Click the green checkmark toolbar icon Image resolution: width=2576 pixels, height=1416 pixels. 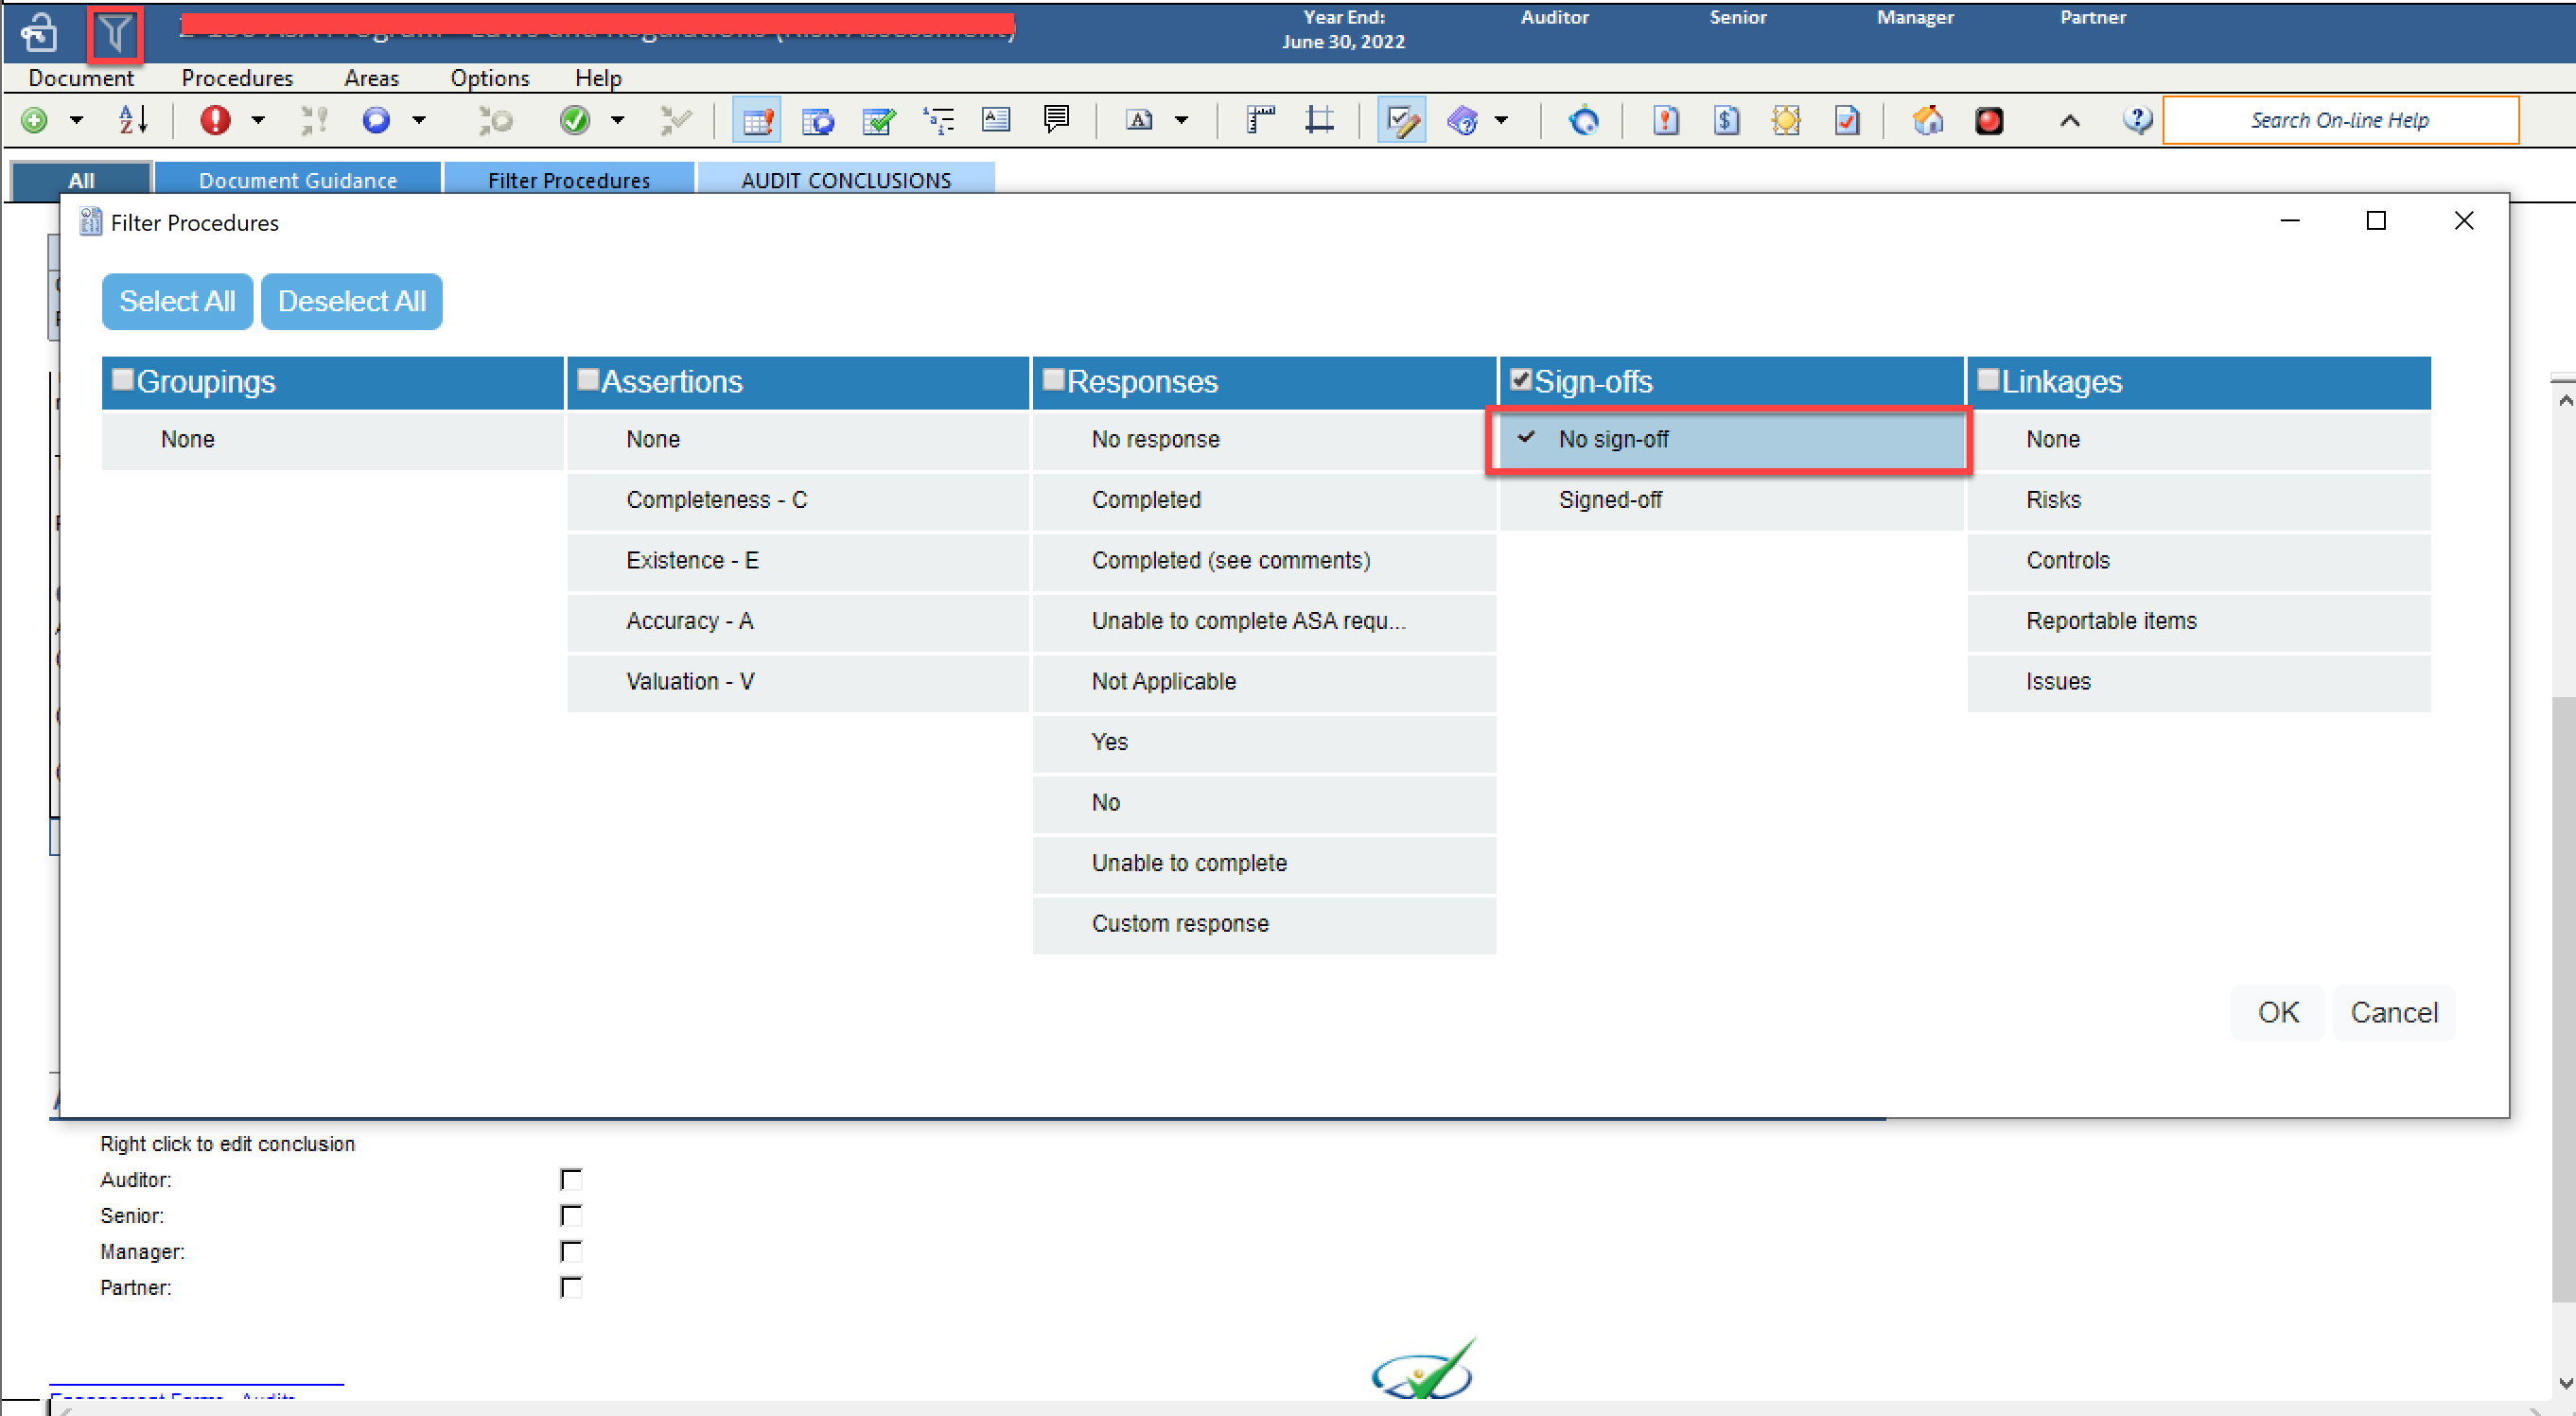[x=574, y=120]
